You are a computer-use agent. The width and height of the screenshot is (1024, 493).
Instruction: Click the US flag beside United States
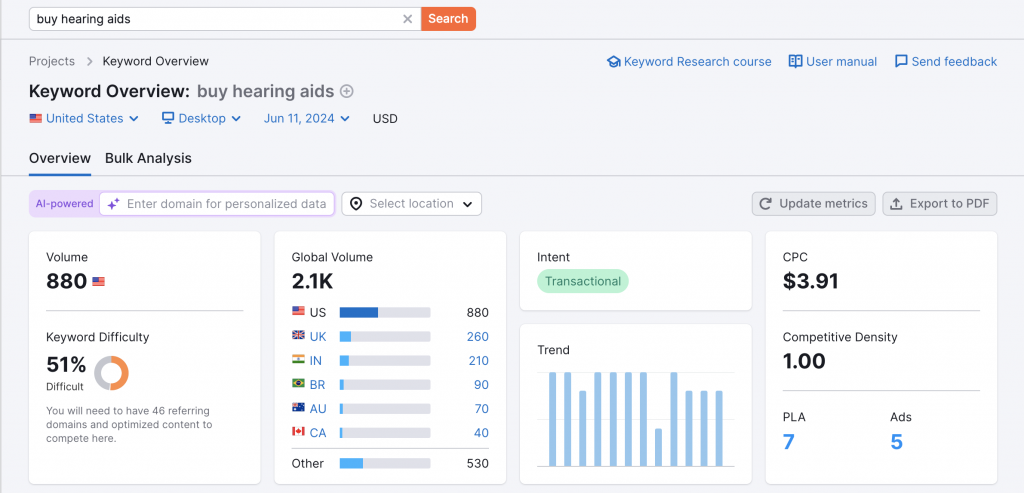(x=36, y=119)
